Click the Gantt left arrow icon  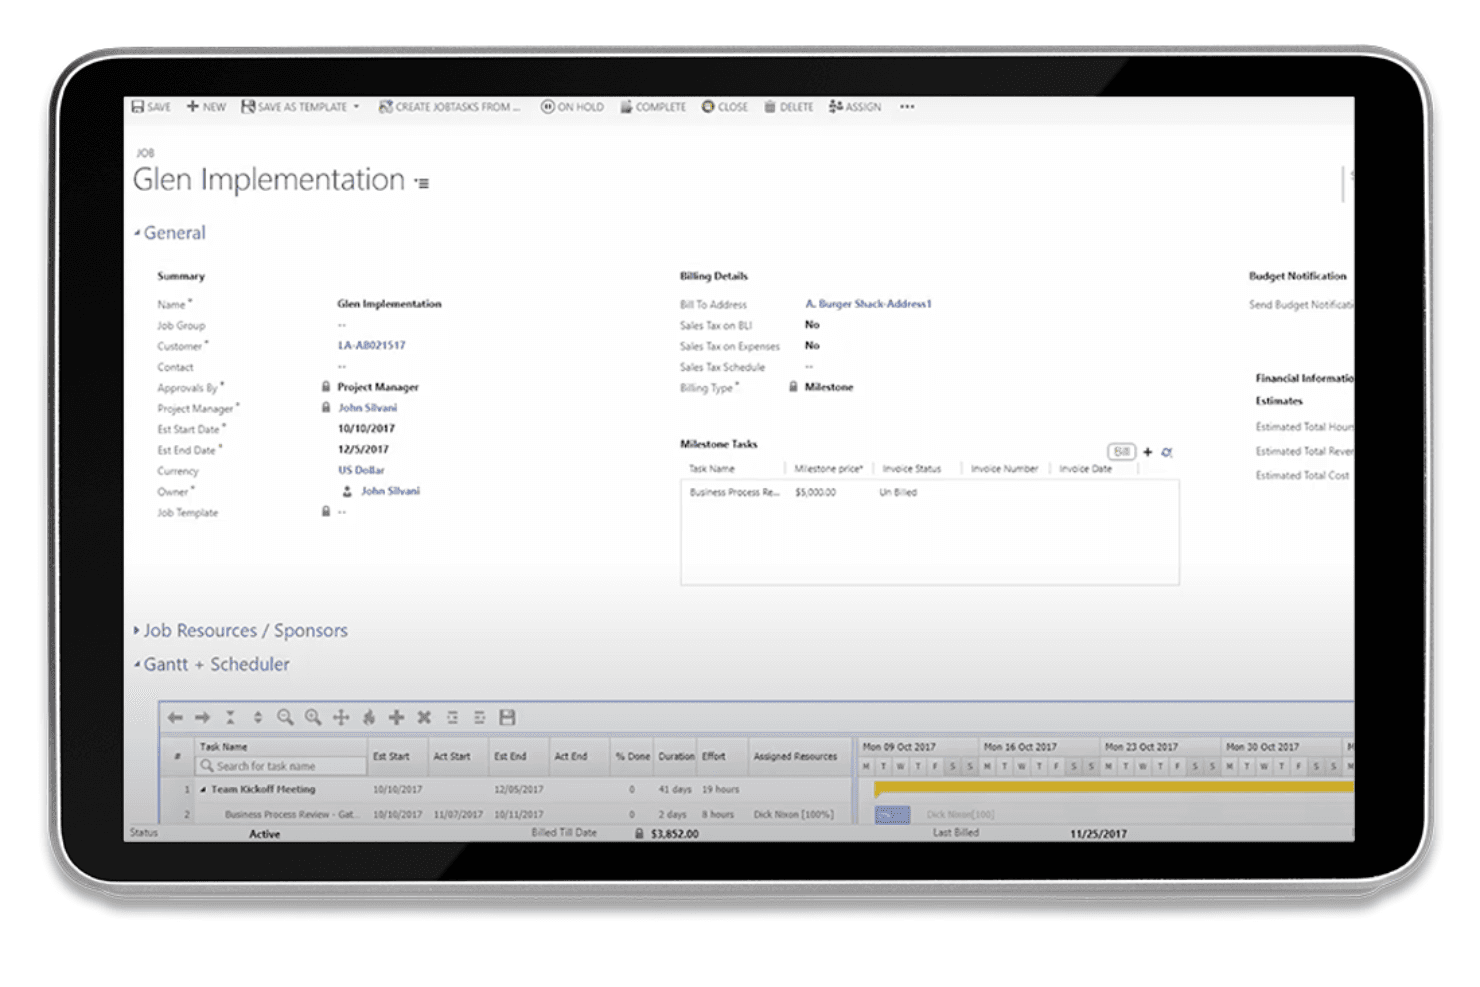pyautogui.click(x=175, y=717)
